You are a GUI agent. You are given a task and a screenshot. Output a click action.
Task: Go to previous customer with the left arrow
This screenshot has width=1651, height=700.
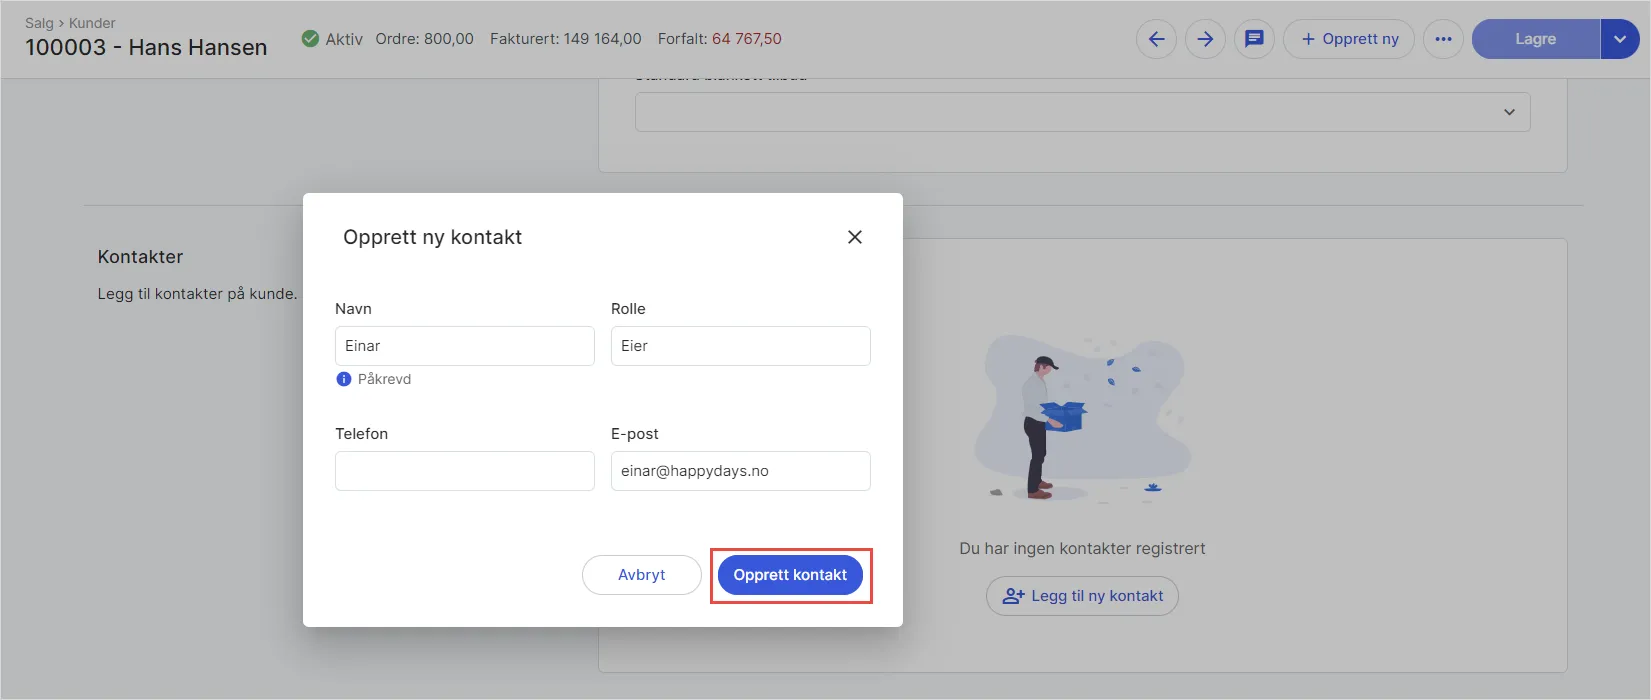[1156, 39]
